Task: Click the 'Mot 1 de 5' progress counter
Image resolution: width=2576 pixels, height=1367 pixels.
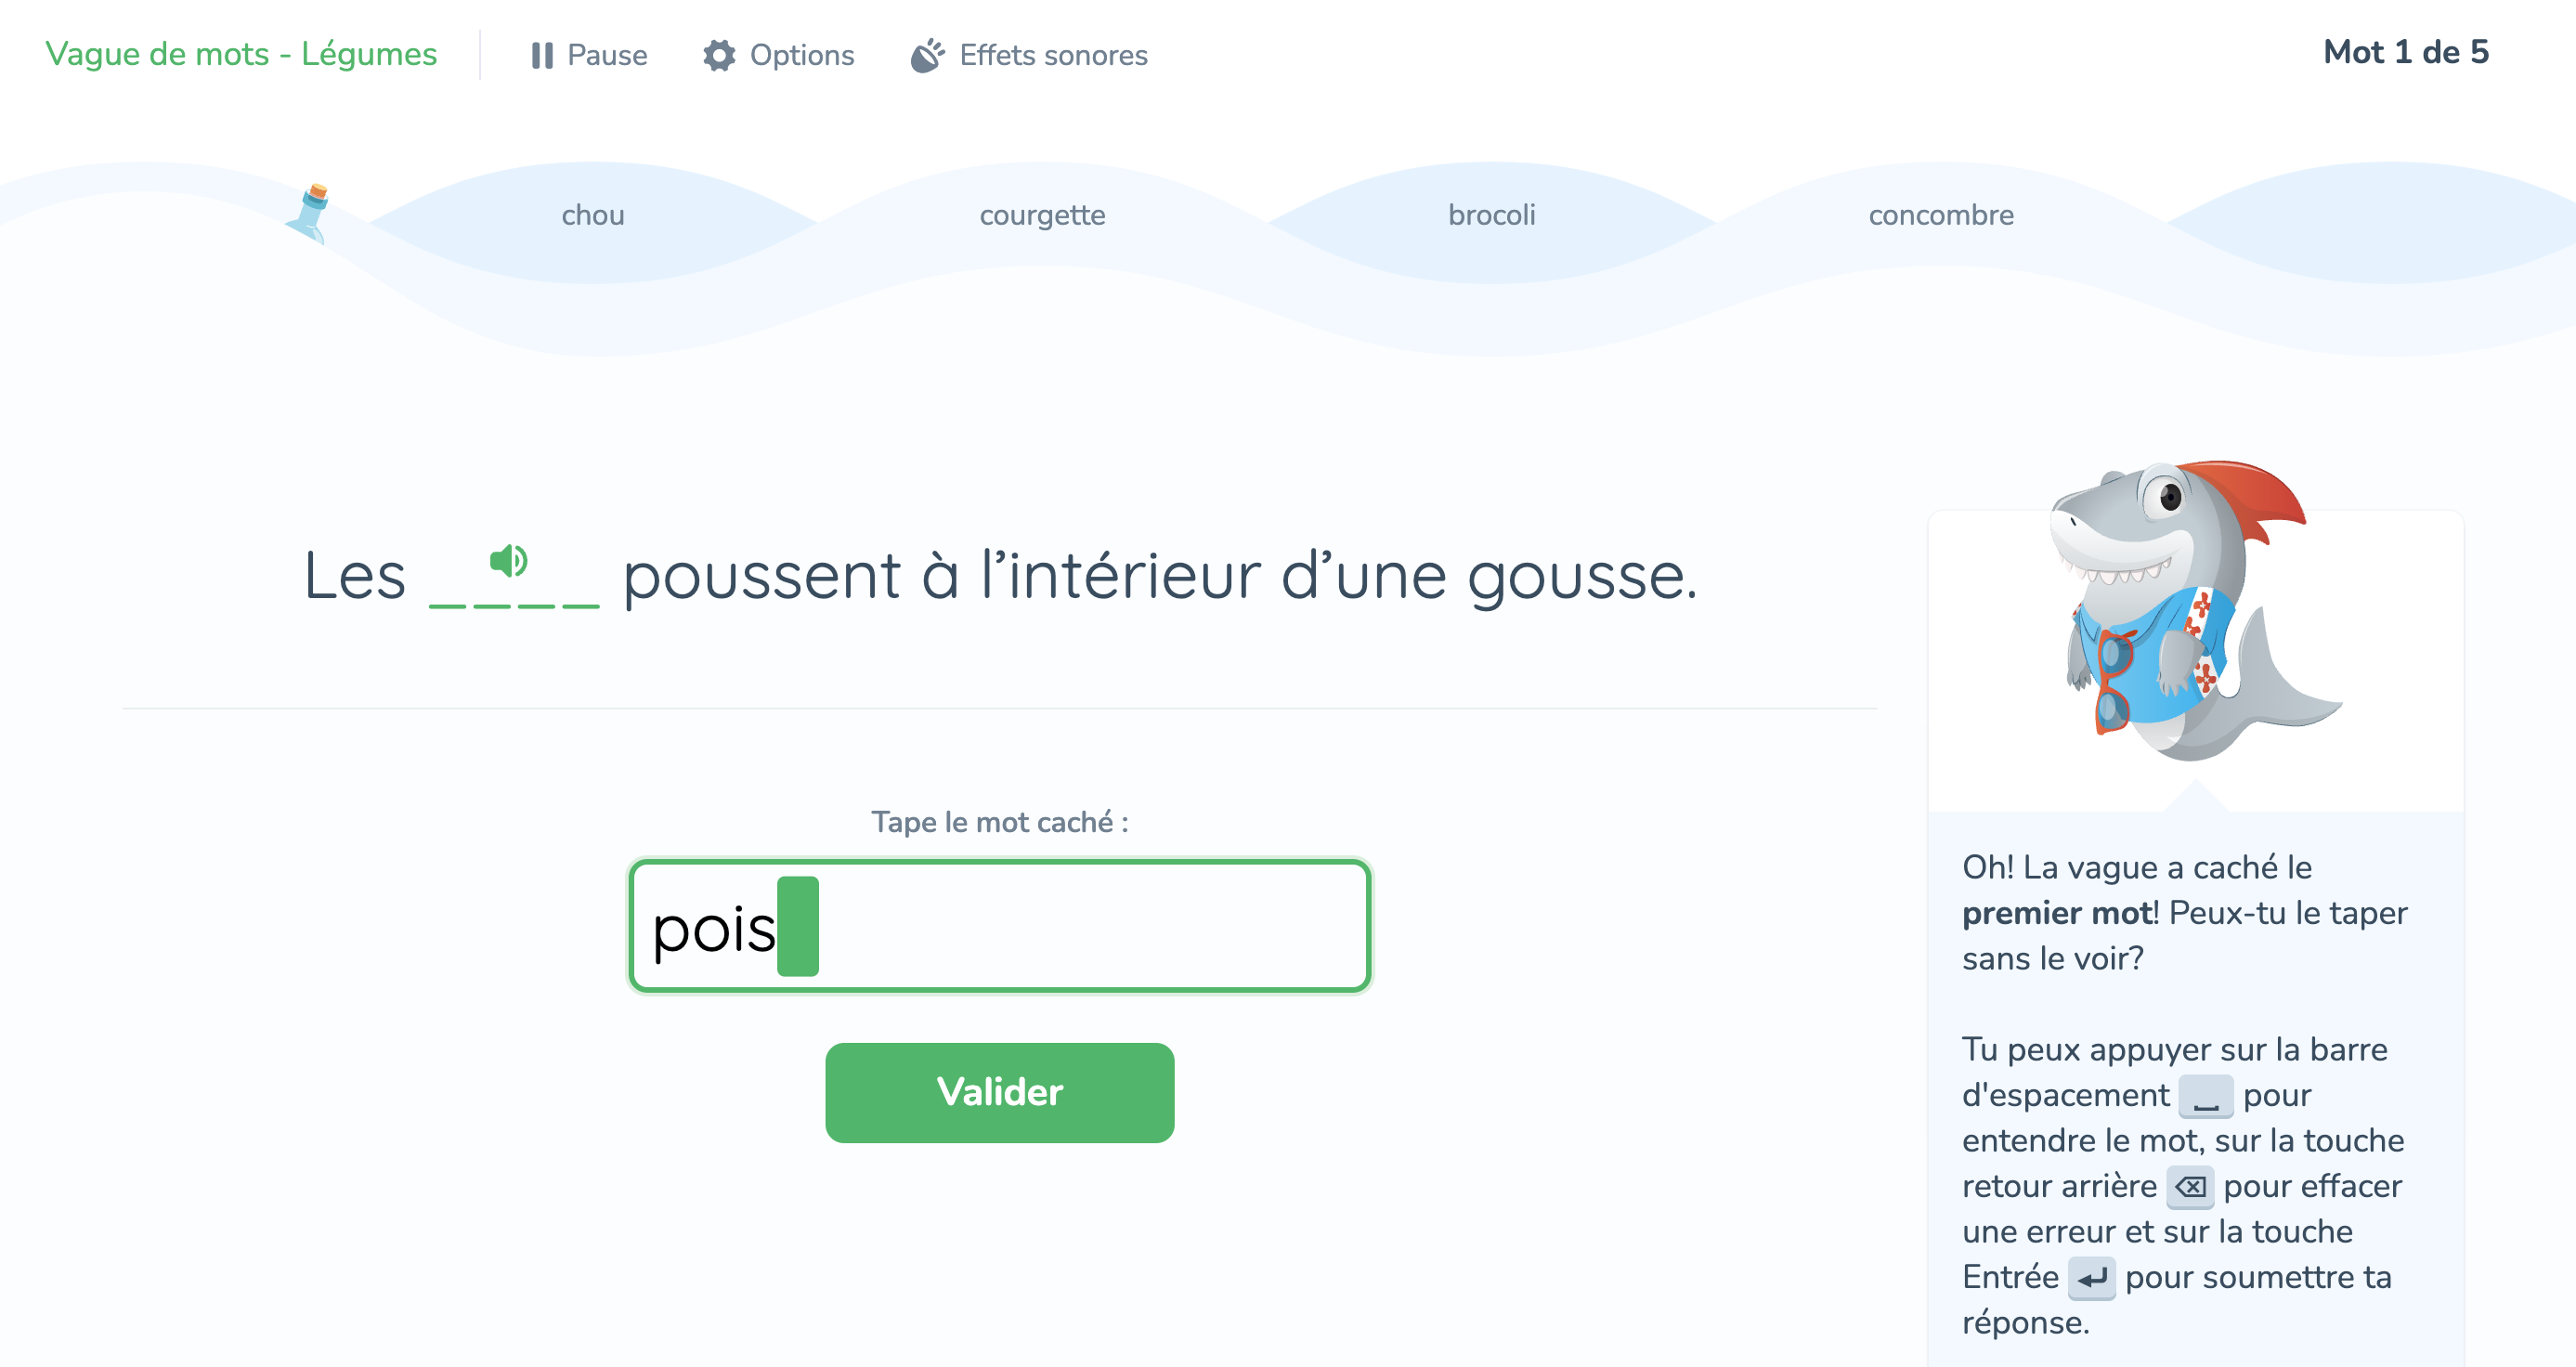Action: [x=2405, y=52]
